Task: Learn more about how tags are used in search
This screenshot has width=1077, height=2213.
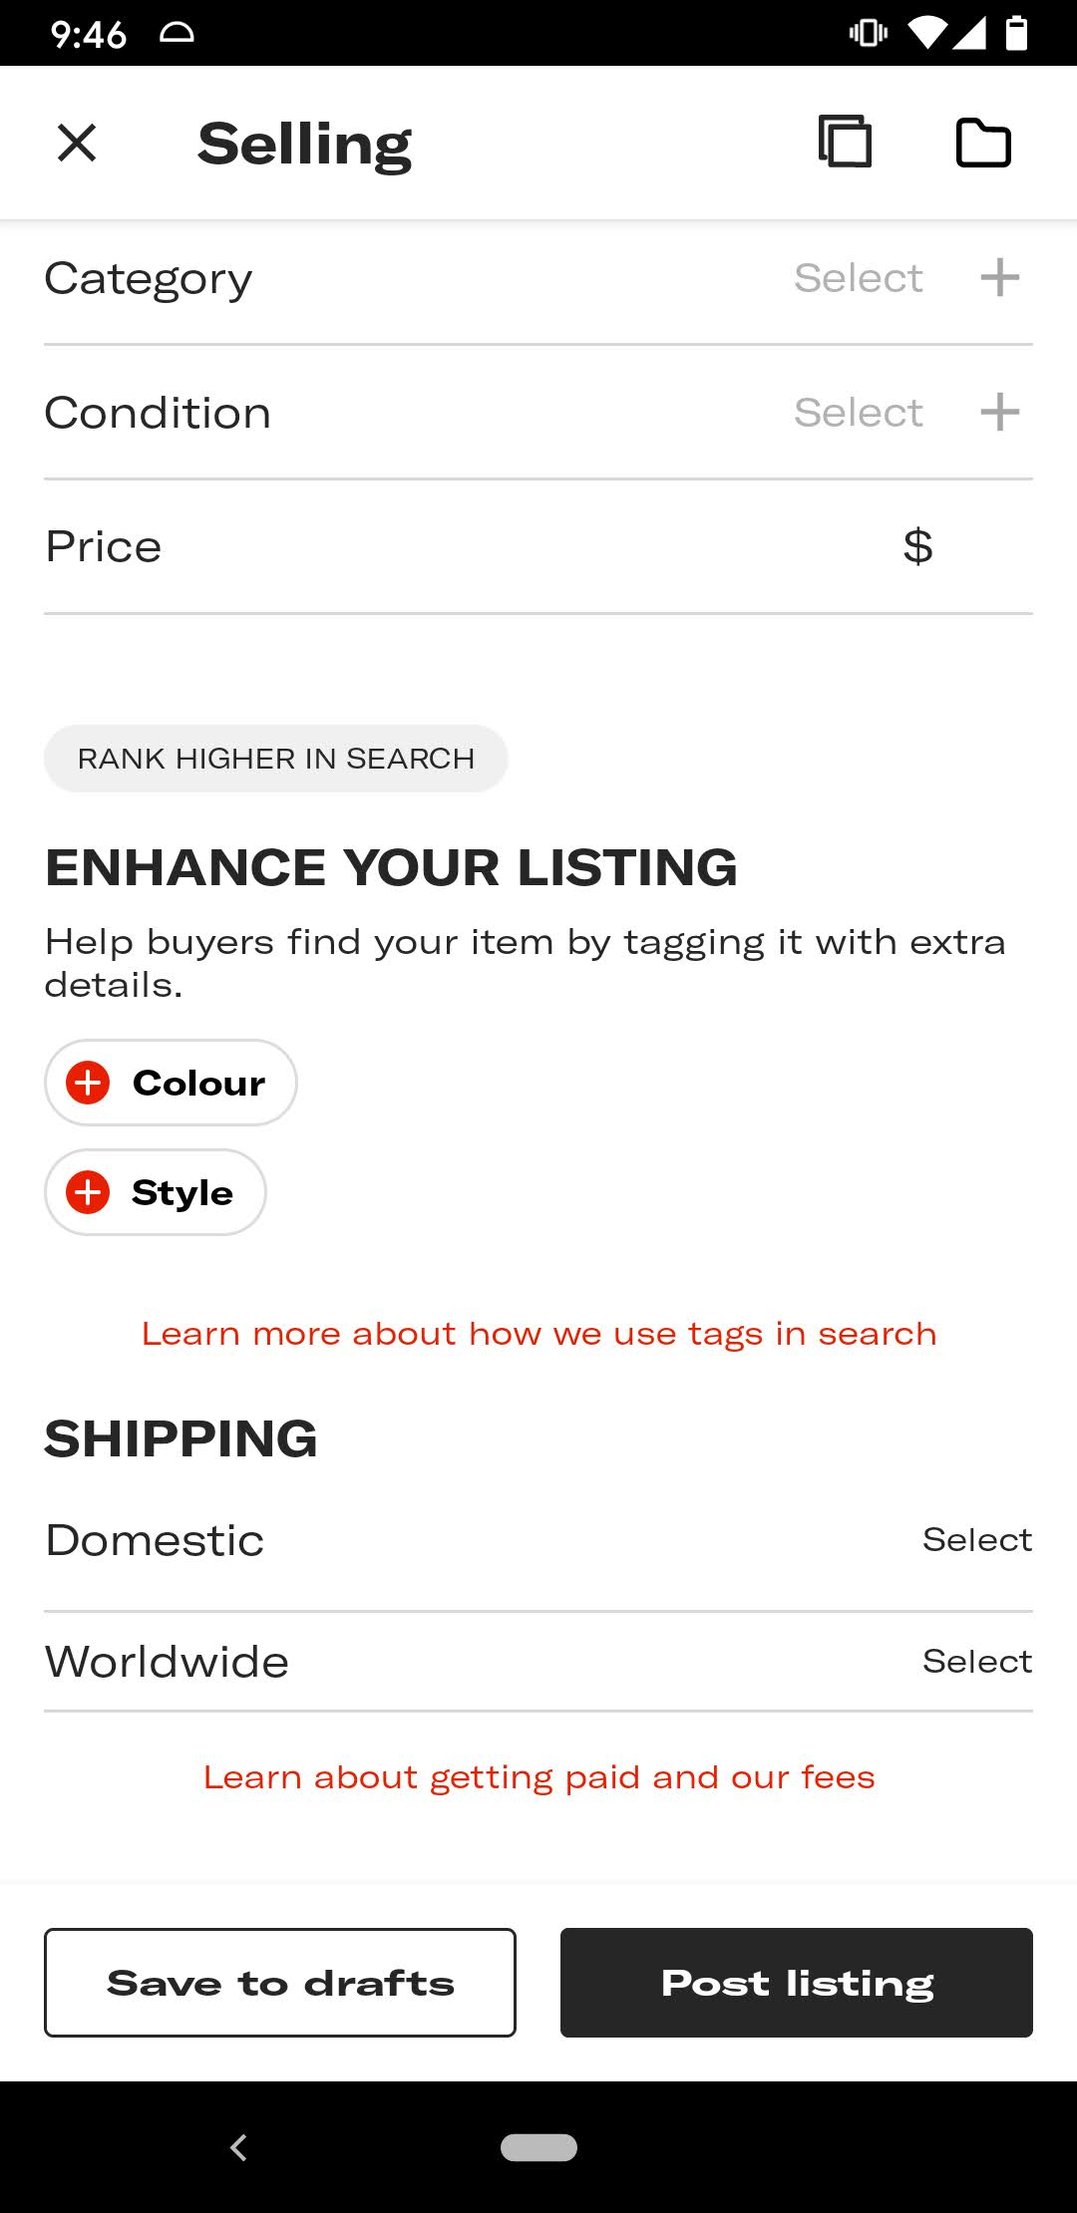Action: tap(538, 1332)
